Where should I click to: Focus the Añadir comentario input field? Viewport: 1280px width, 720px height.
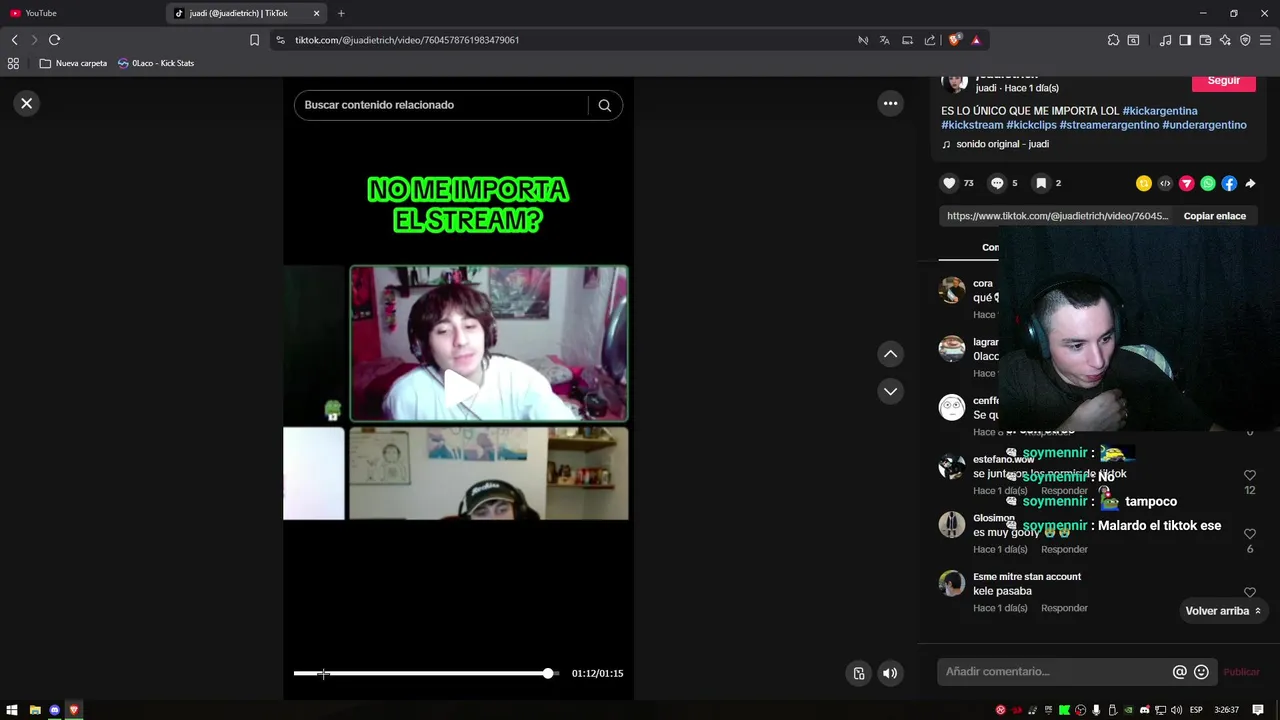click(1054, 672)
